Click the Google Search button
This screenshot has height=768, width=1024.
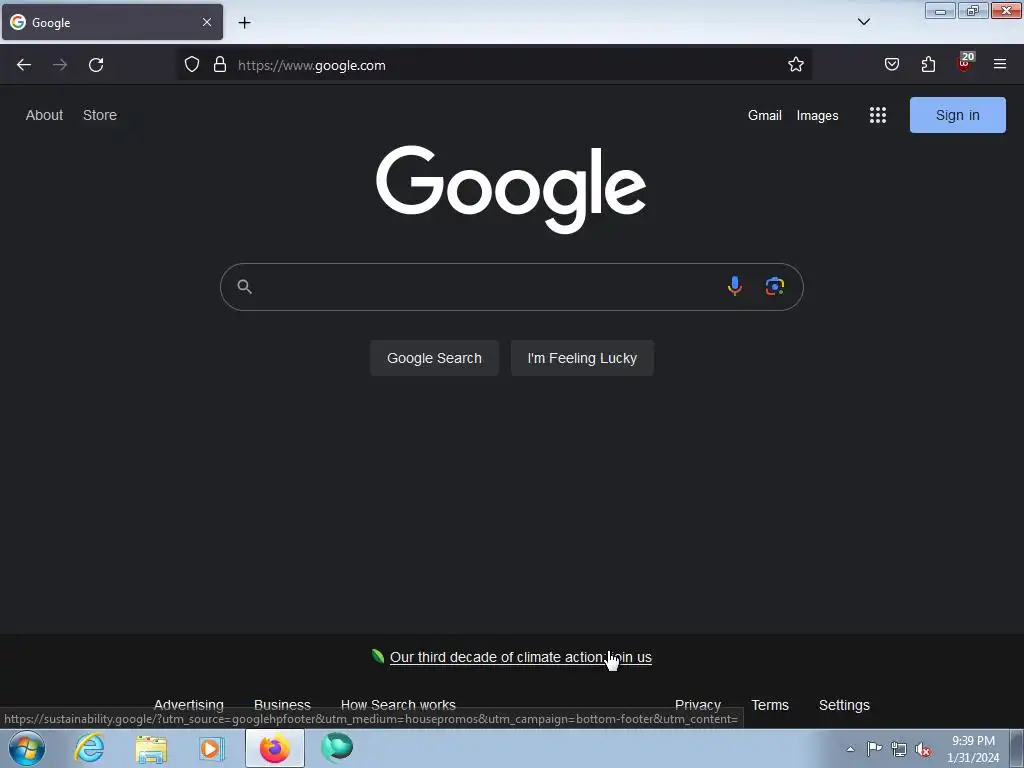click(x=434, y=358)
